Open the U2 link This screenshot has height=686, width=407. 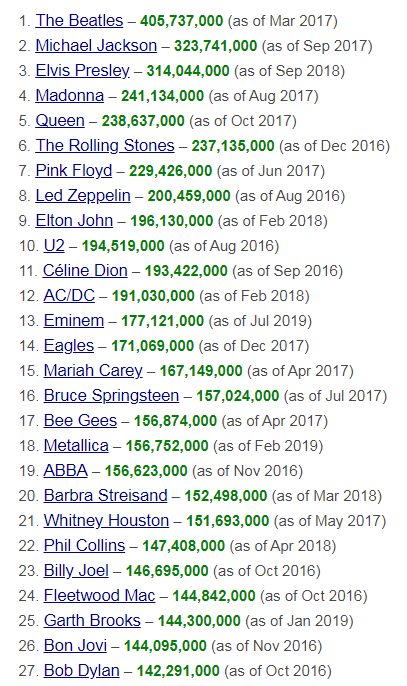click(54, 245)
